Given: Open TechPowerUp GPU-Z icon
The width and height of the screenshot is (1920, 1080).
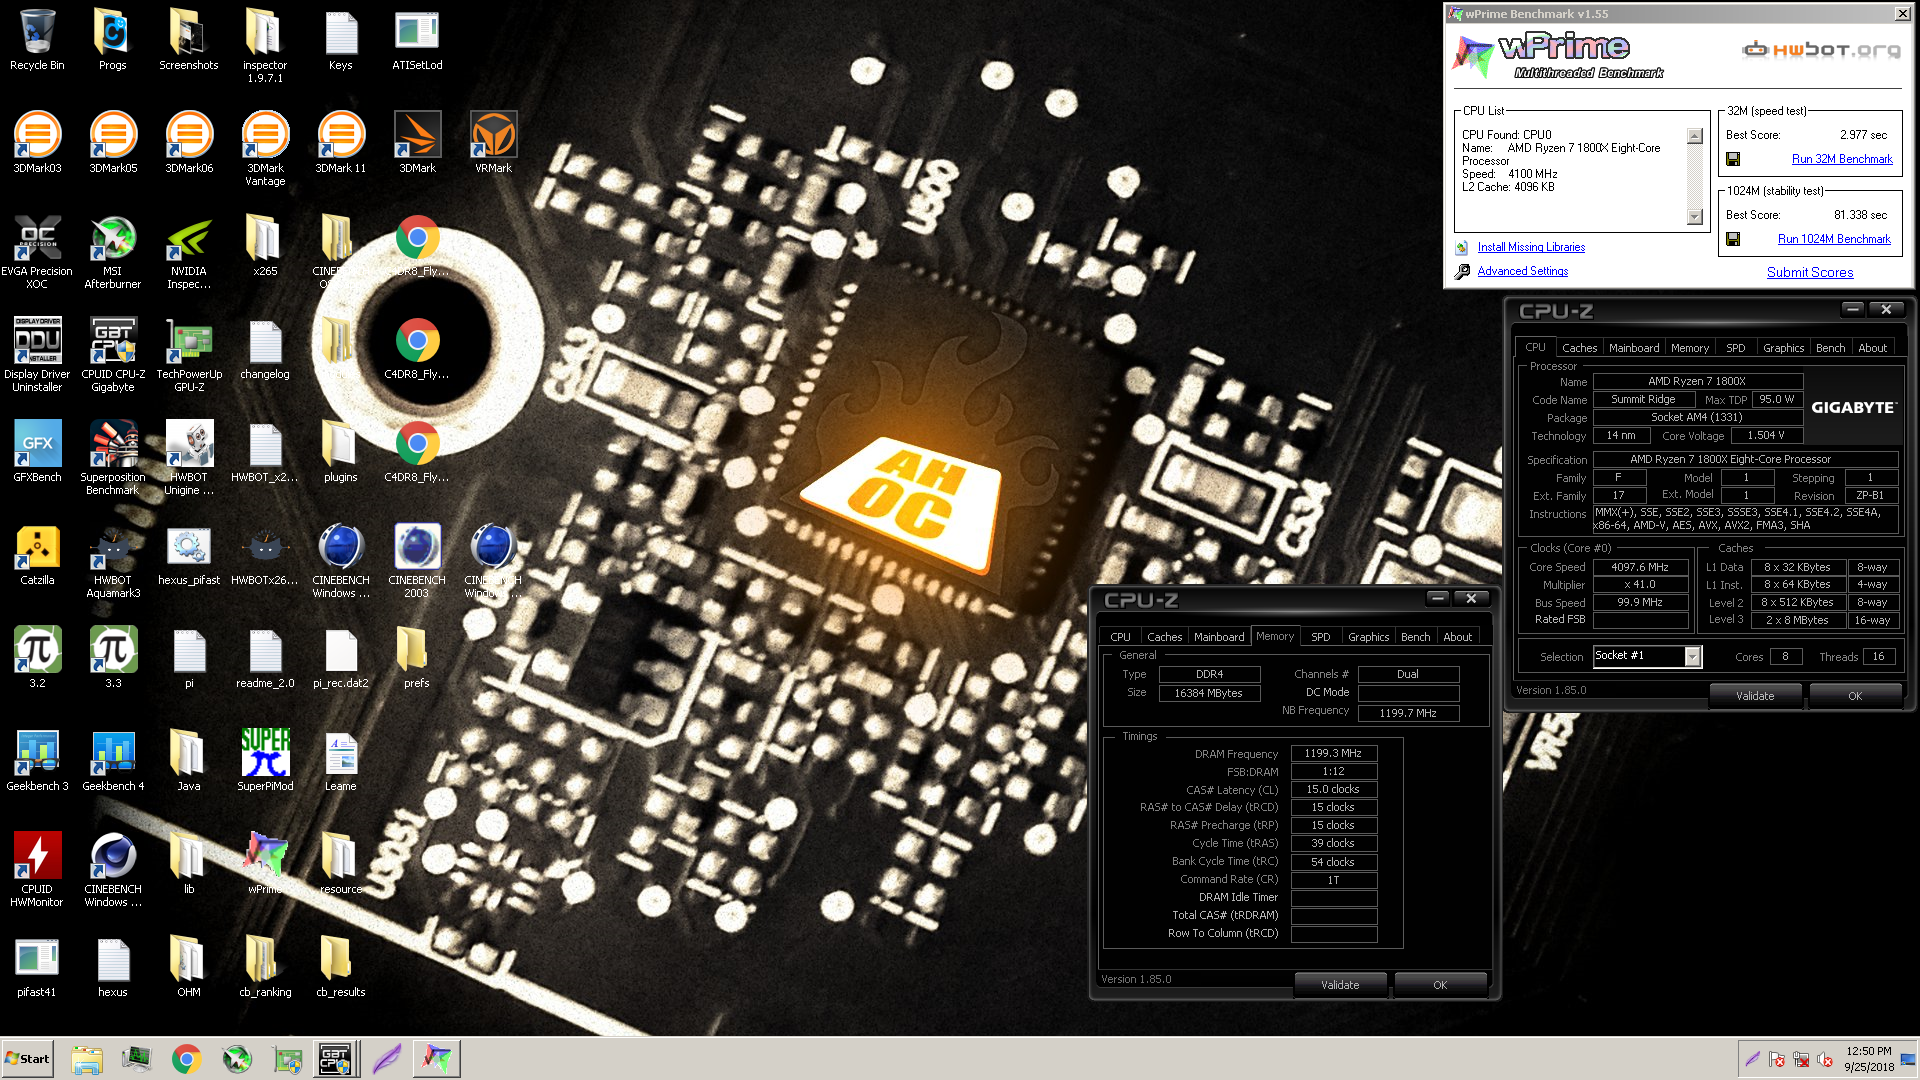Looking at the screenshot, I should [189, 355].
